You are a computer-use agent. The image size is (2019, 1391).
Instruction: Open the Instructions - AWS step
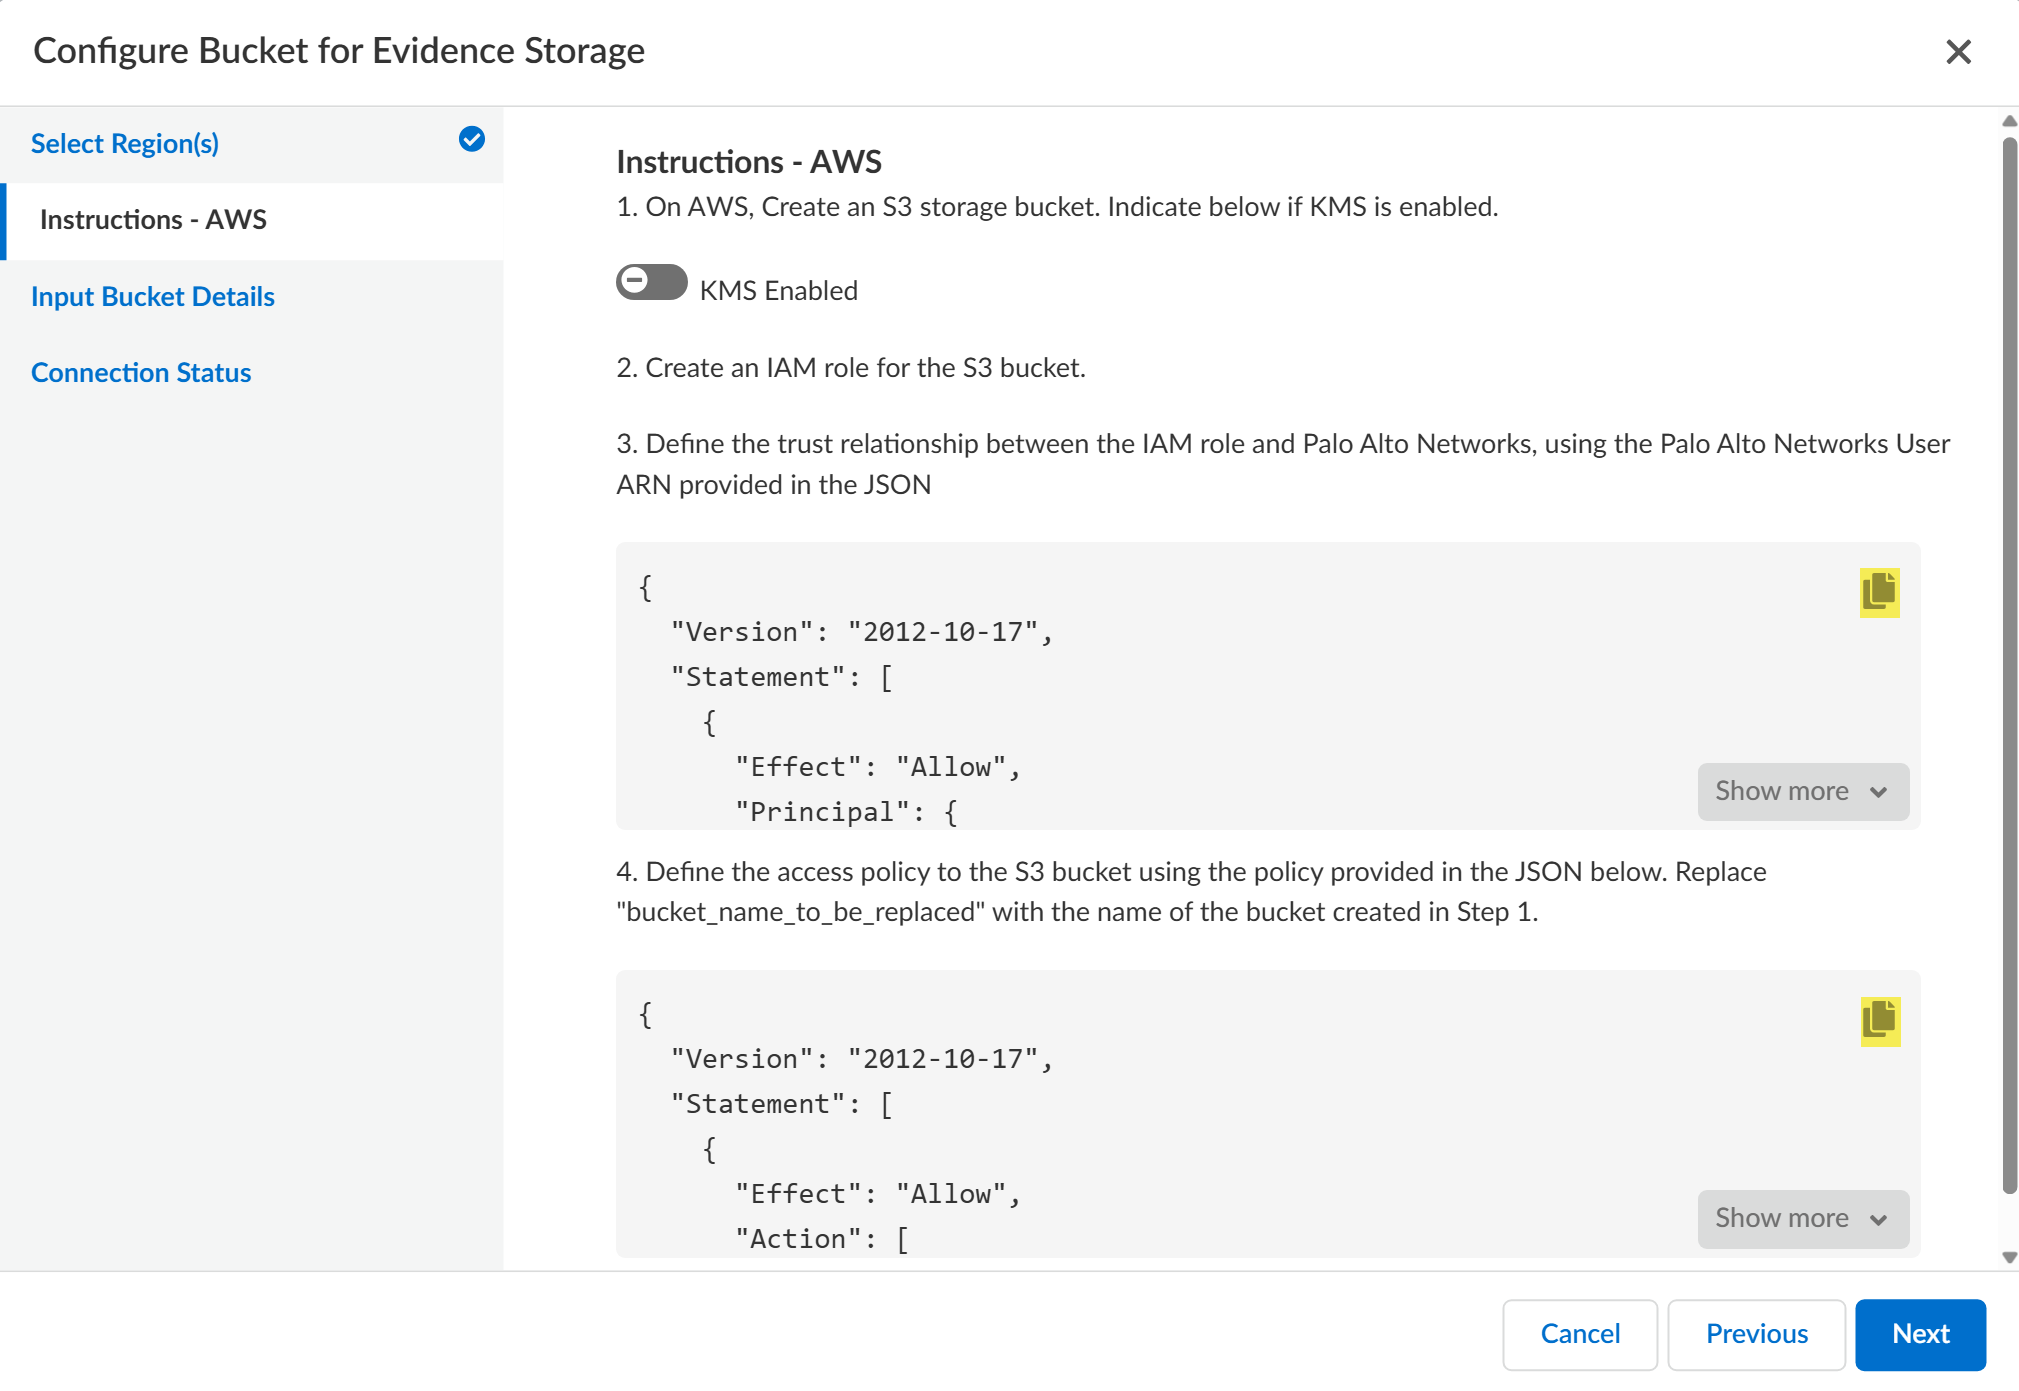(x=153, y=220)
